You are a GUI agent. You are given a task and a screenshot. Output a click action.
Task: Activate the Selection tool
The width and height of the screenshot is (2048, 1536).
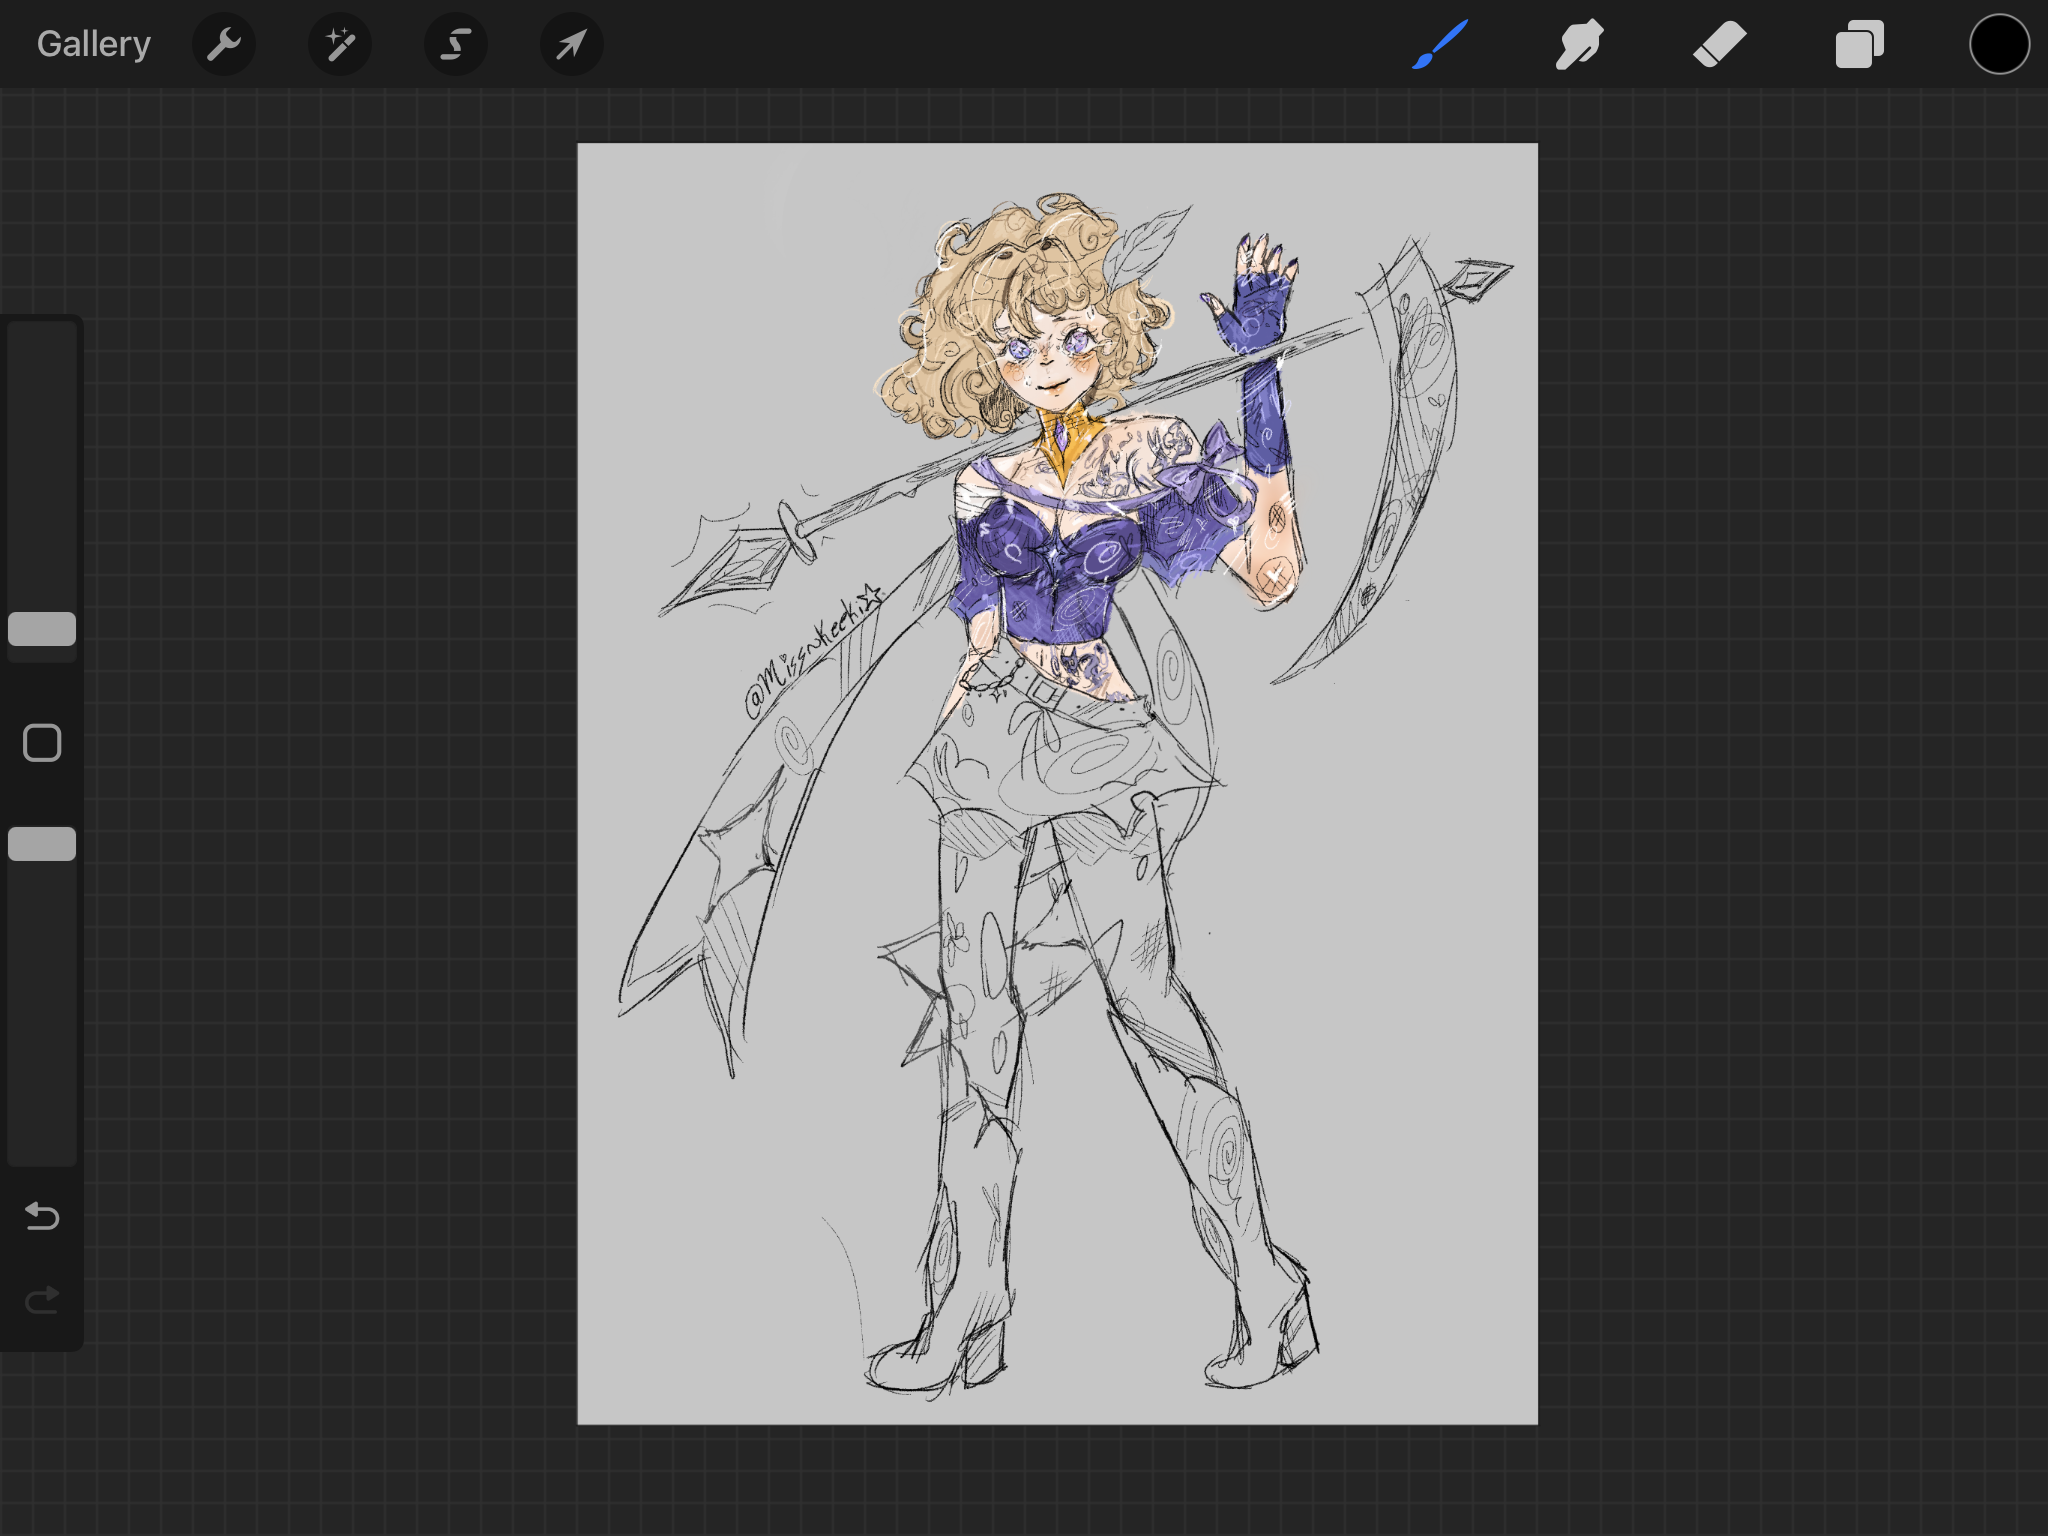(x=456, y=44)
